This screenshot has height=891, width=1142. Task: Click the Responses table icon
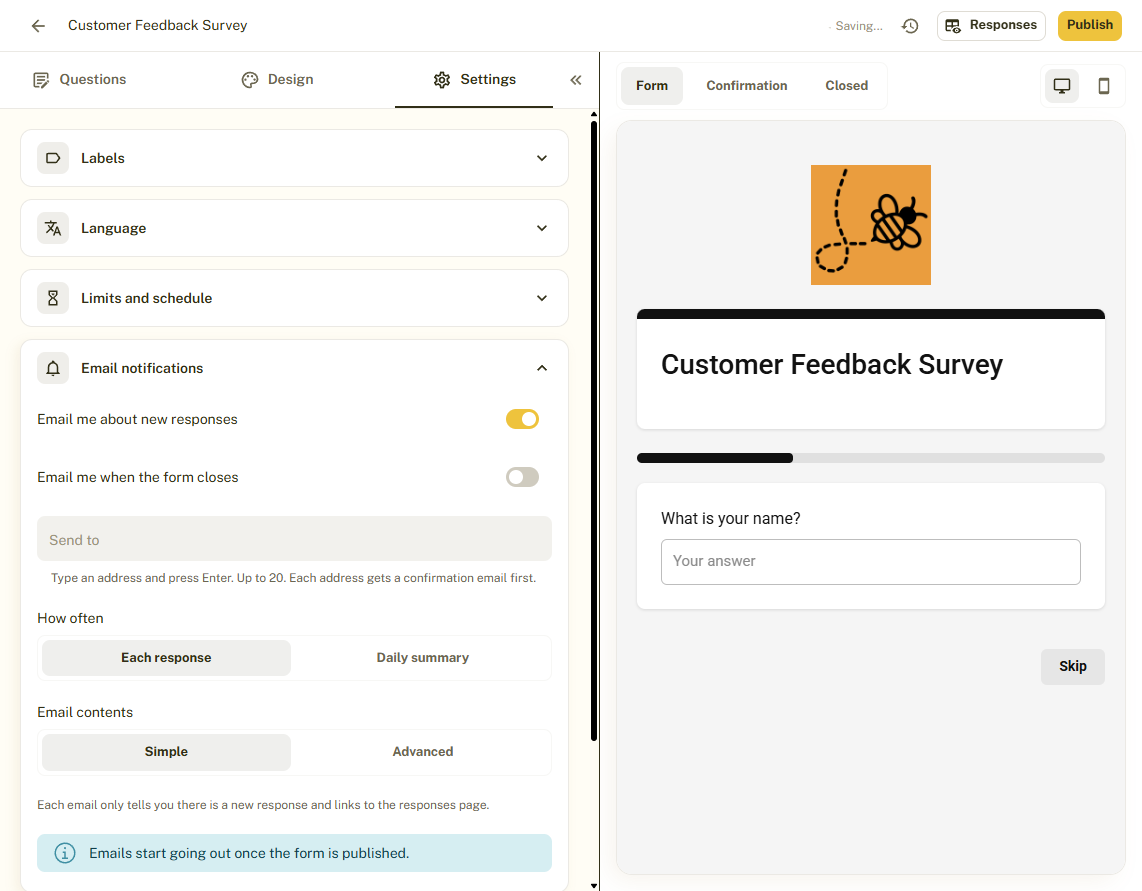coord(953,25)
